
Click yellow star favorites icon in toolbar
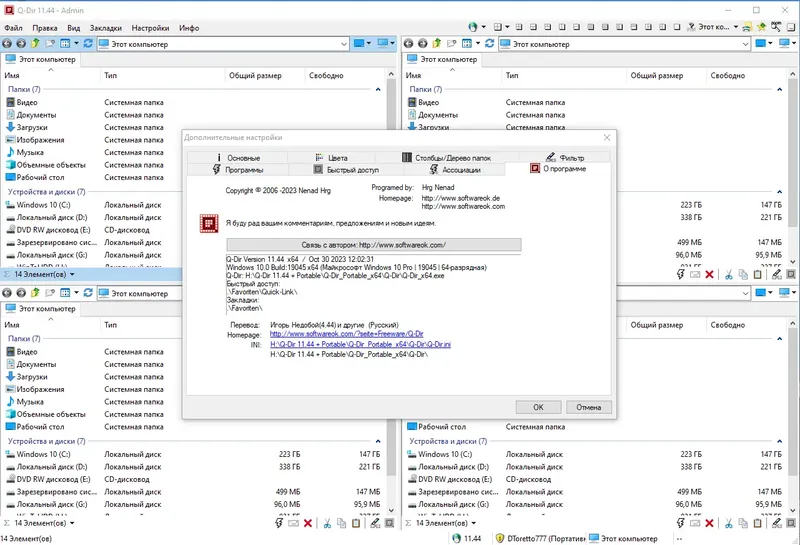[761, 27]
